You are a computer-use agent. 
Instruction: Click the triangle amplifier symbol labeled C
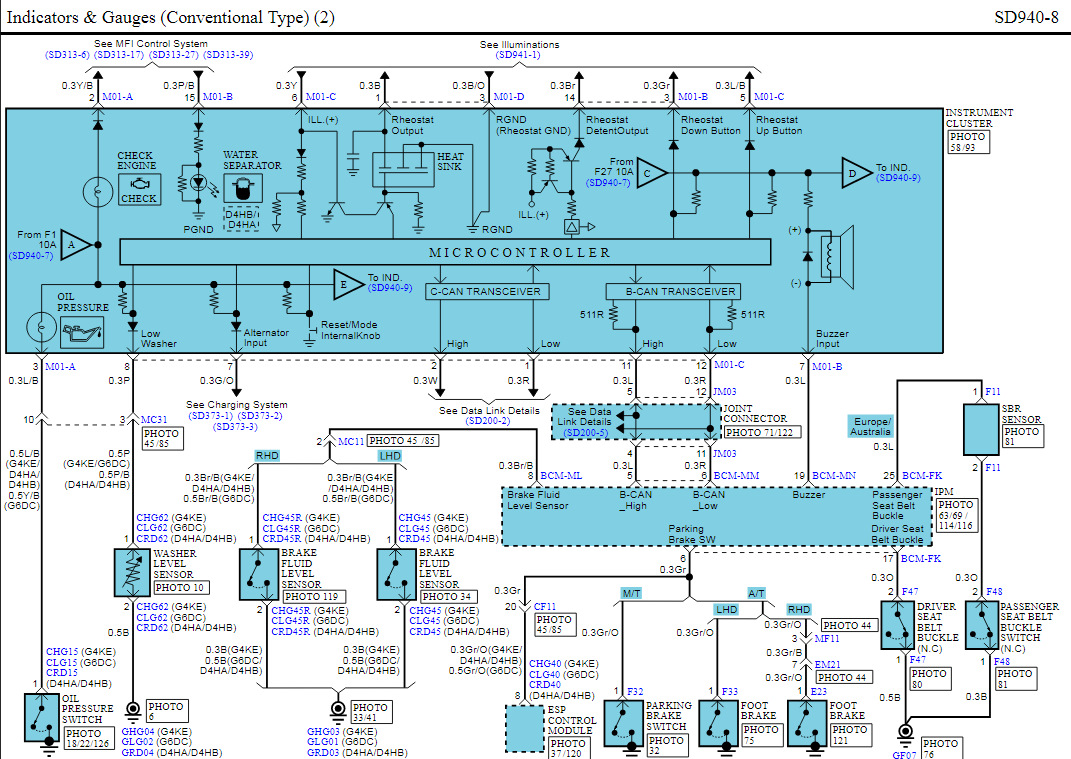click(x=652, y=174)
